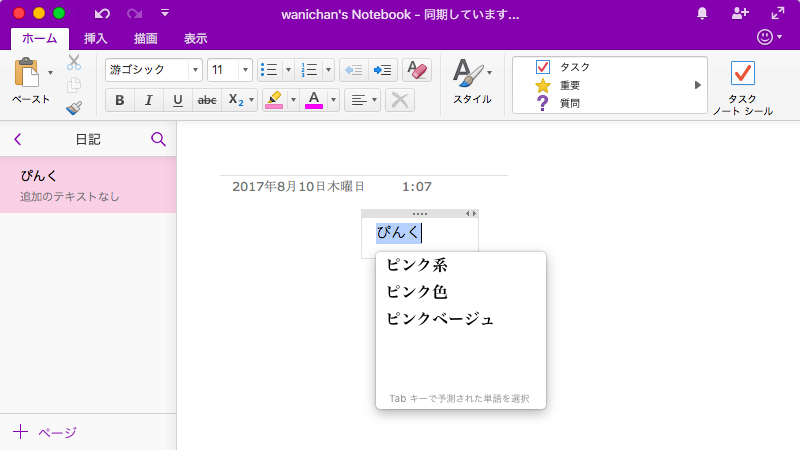Expand the numbering style dropdown arrow
The image size is (800, 450).
coord(328,70)
